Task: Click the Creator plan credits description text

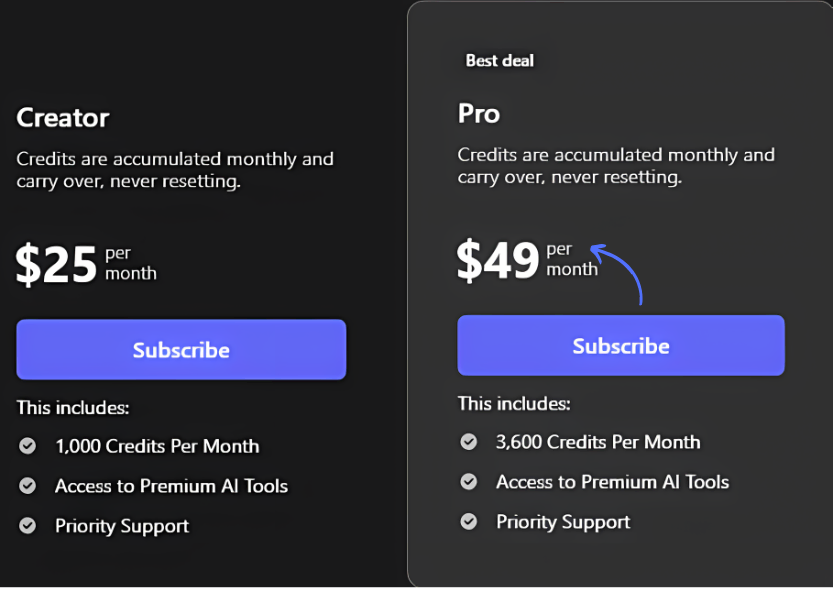Action: (175, 170)
